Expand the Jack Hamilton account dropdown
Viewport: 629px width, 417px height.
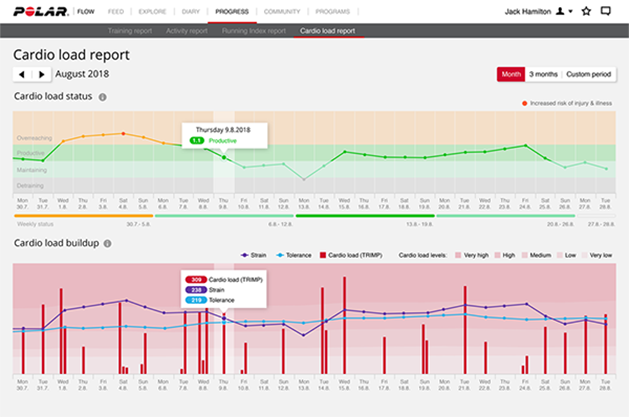pos(570,11)
